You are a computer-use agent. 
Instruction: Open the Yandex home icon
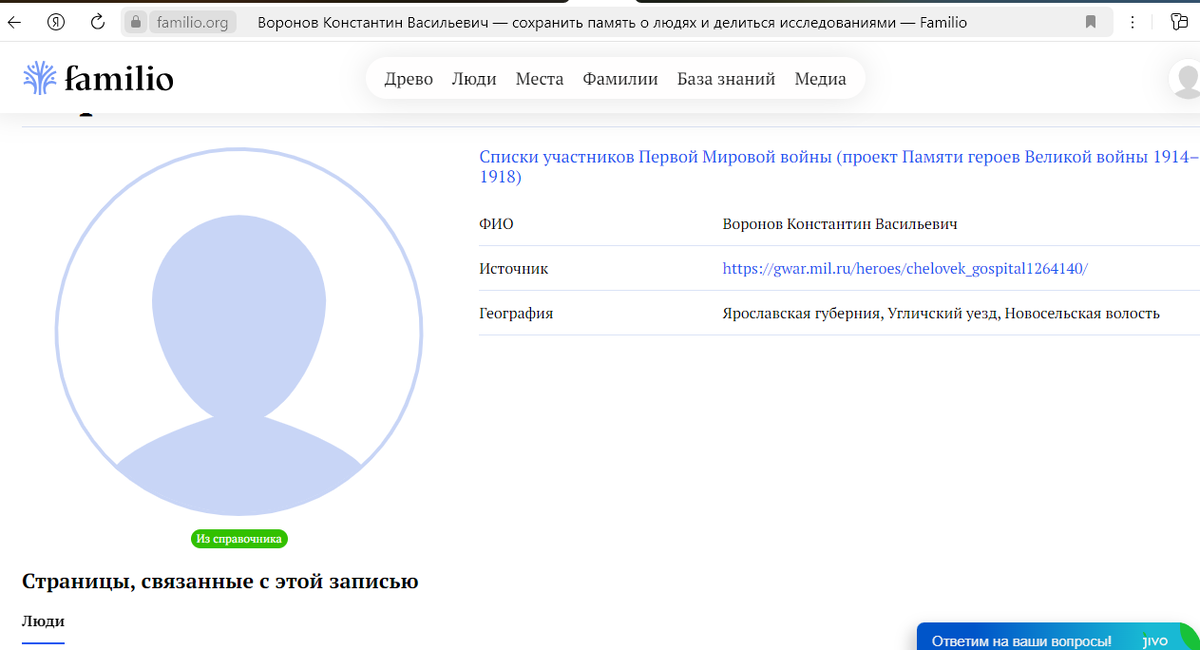click(x=57, y=21)
